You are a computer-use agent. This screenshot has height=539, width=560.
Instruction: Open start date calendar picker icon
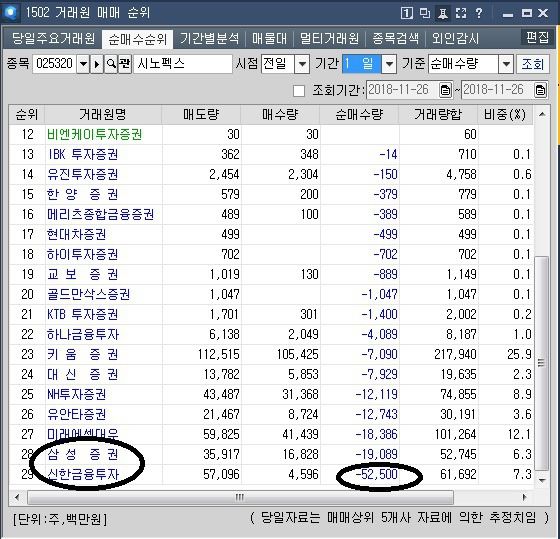[445, 90]
